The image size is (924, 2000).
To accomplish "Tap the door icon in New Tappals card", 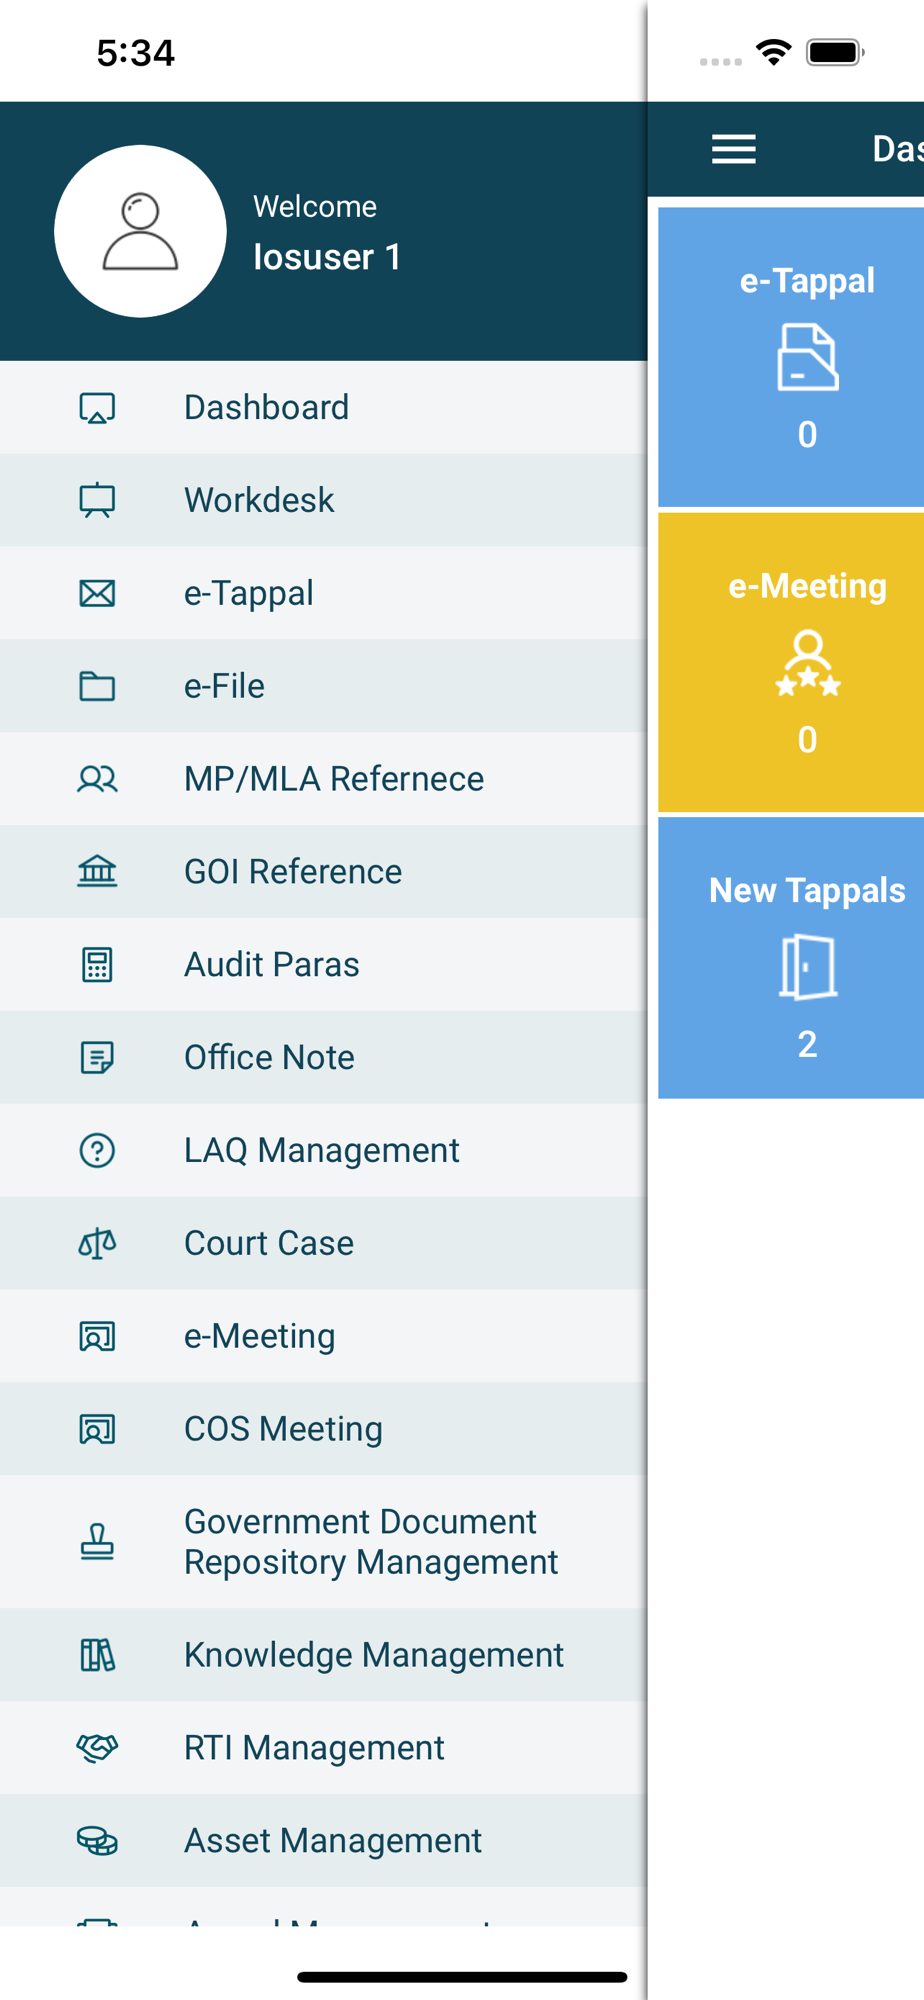I will [808, 967].
